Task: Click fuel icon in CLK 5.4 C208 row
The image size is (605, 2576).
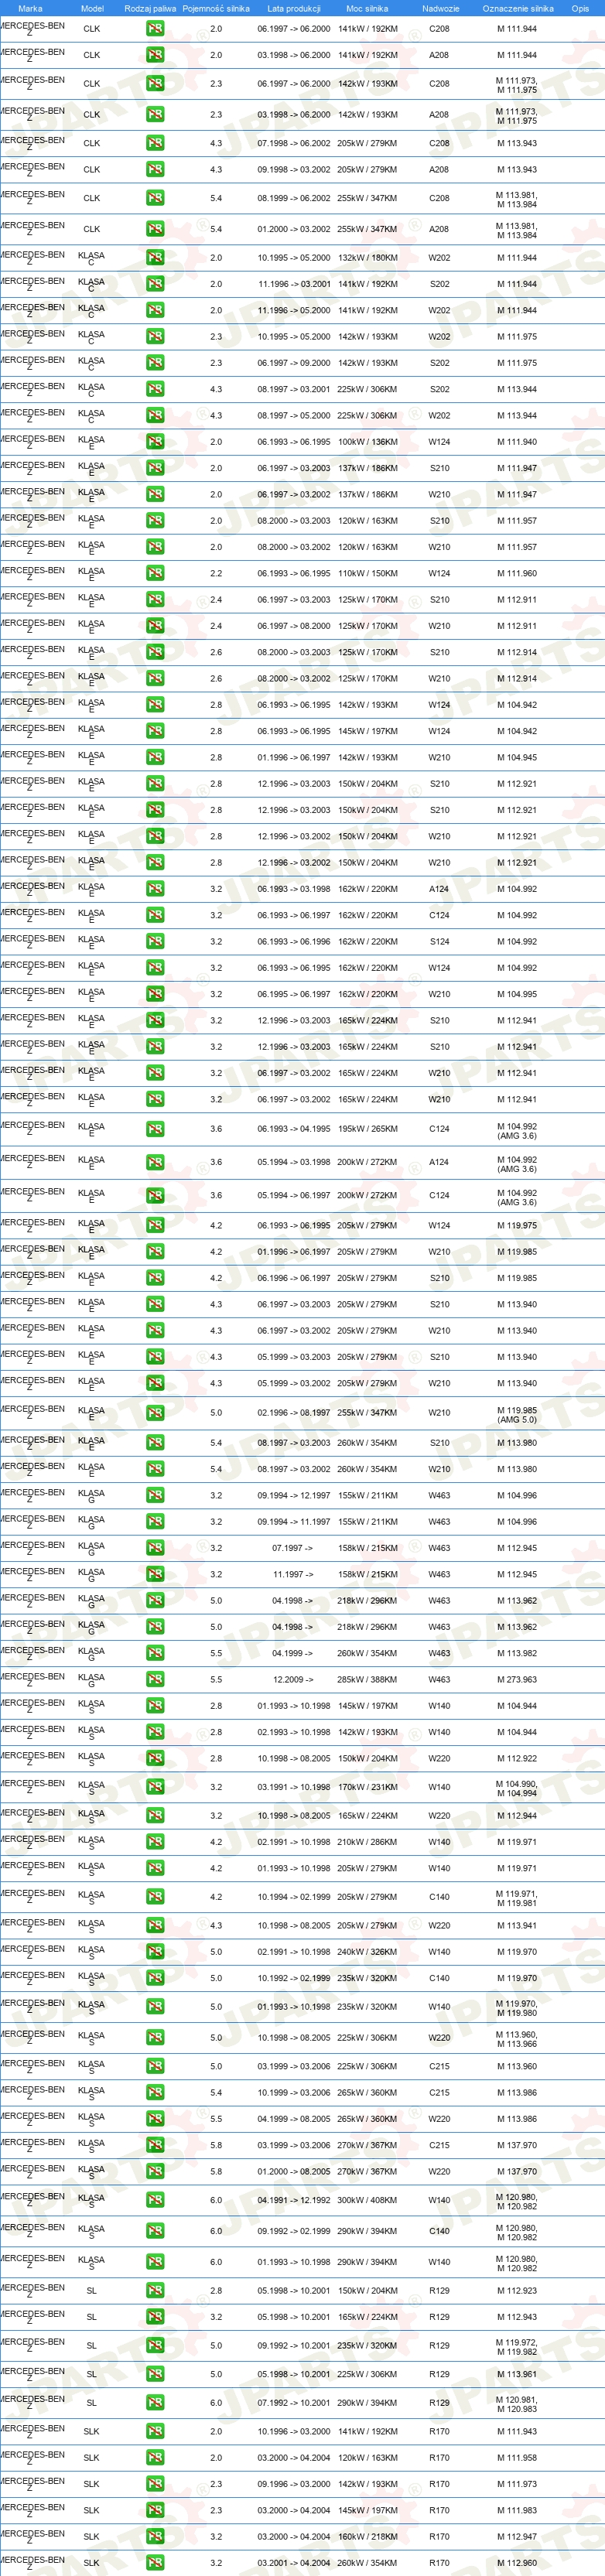Action: click(155, 198)
